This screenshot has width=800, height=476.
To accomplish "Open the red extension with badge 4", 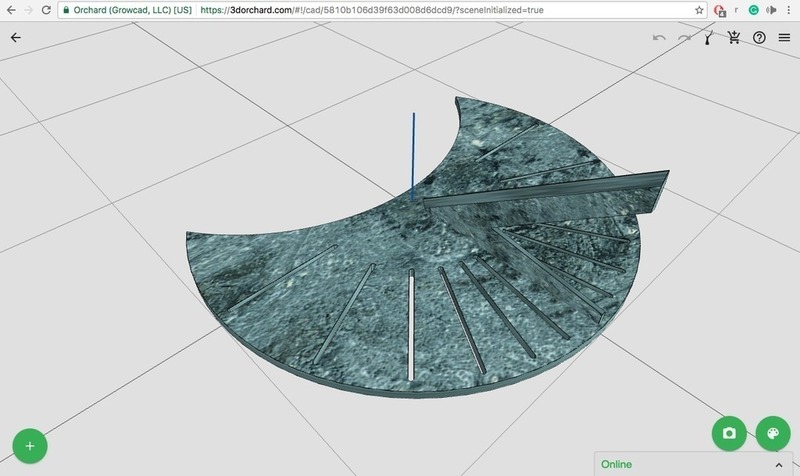I will (x=719, y=10).
